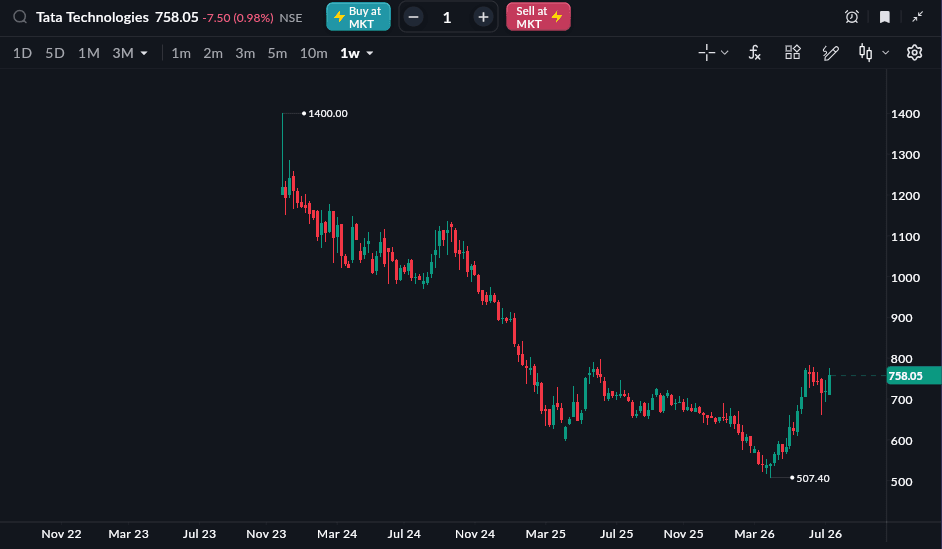This screenshot has width=942, height=549.
Task: Select the 1w interval
Action: pos(350,53)
